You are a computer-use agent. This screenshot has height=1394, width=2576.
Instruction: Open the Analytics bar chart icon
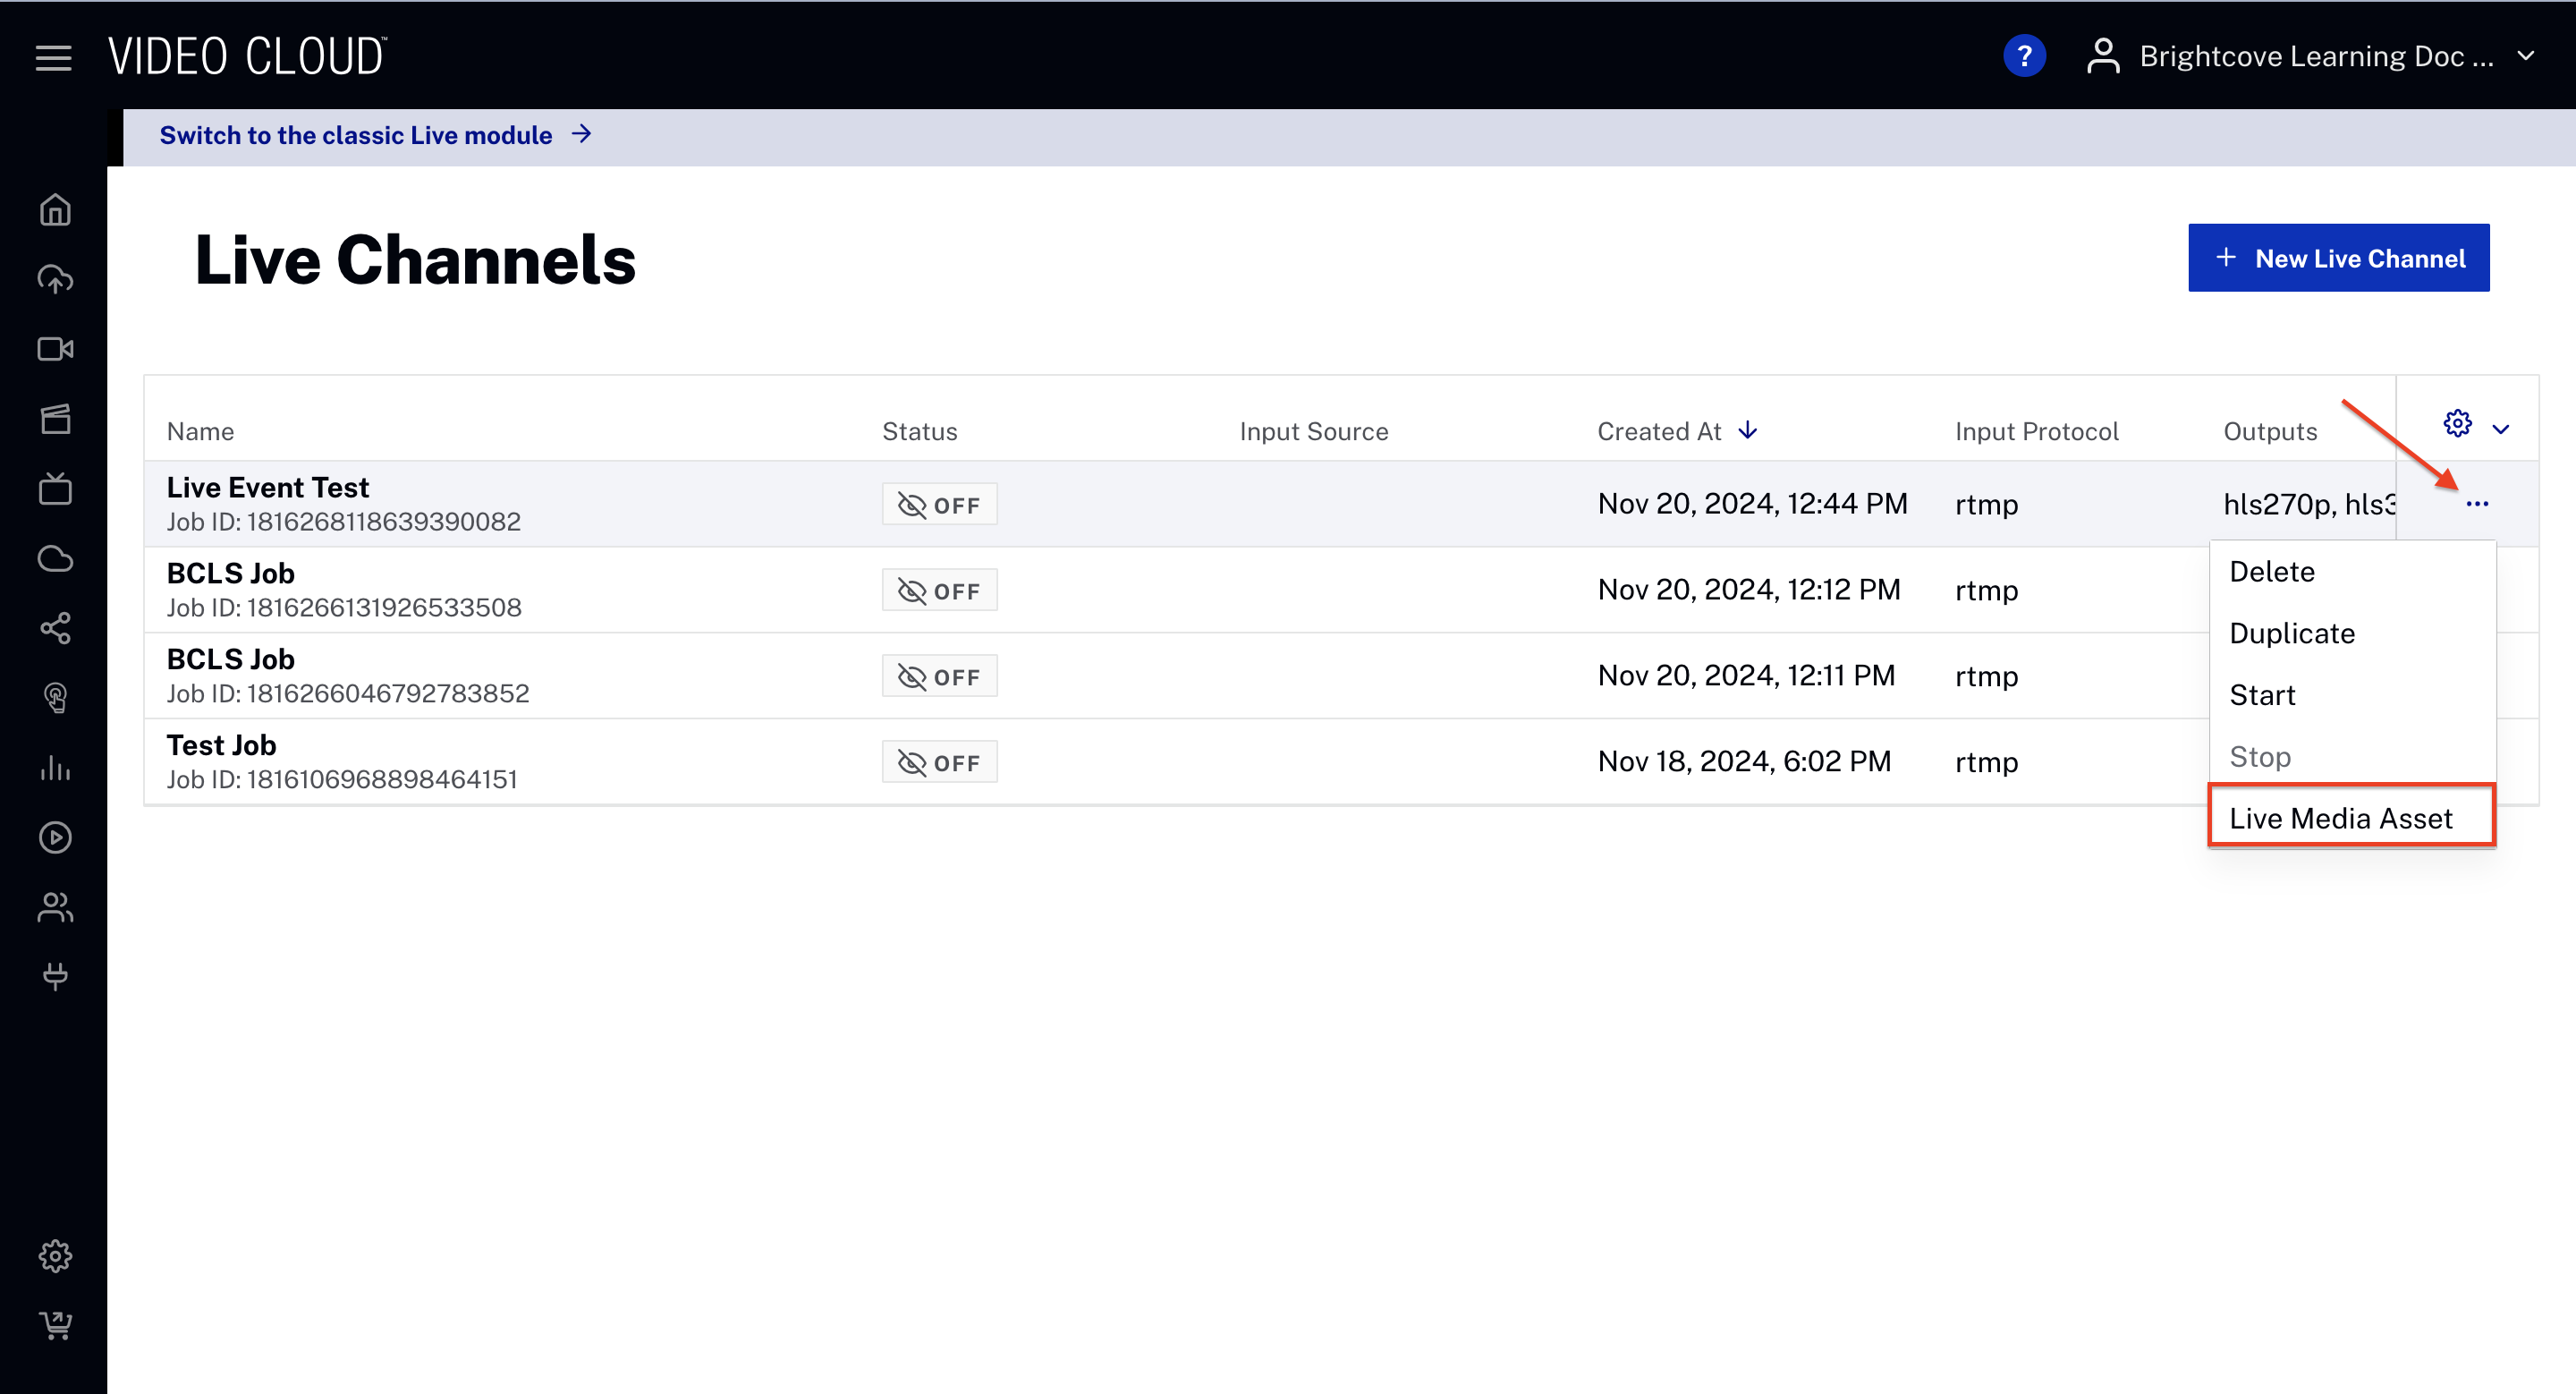(x=55, y=768)
